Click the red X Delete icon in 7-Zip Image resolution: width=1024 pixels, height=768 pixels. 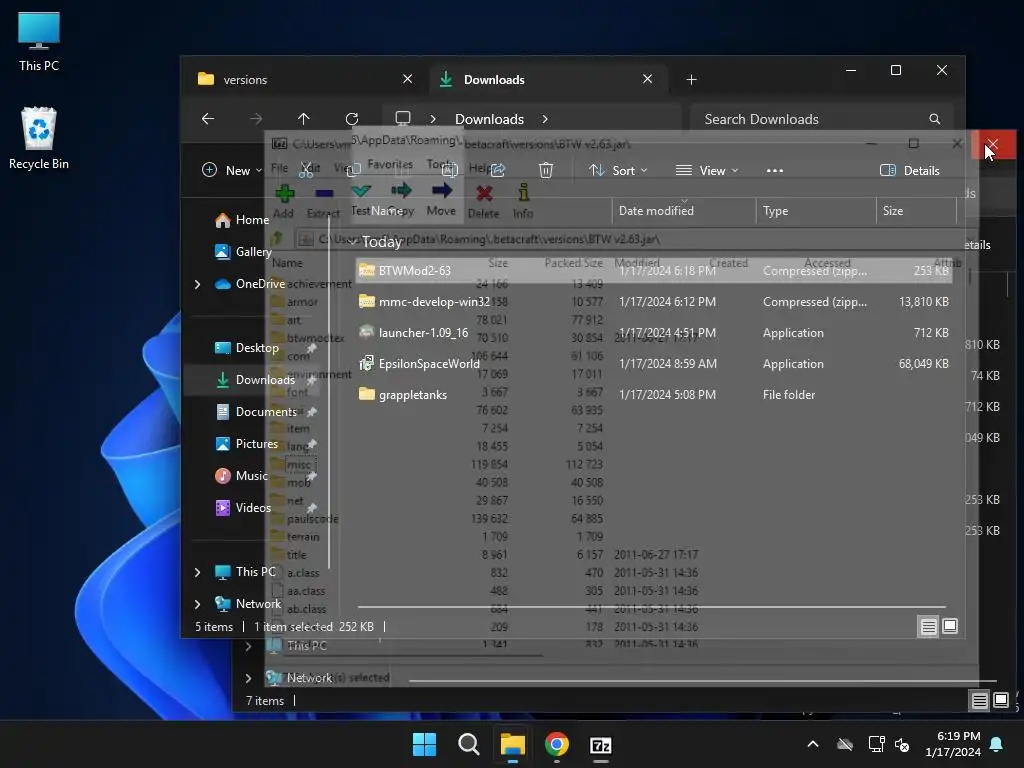pyautogui.click(x=484, y=193)
